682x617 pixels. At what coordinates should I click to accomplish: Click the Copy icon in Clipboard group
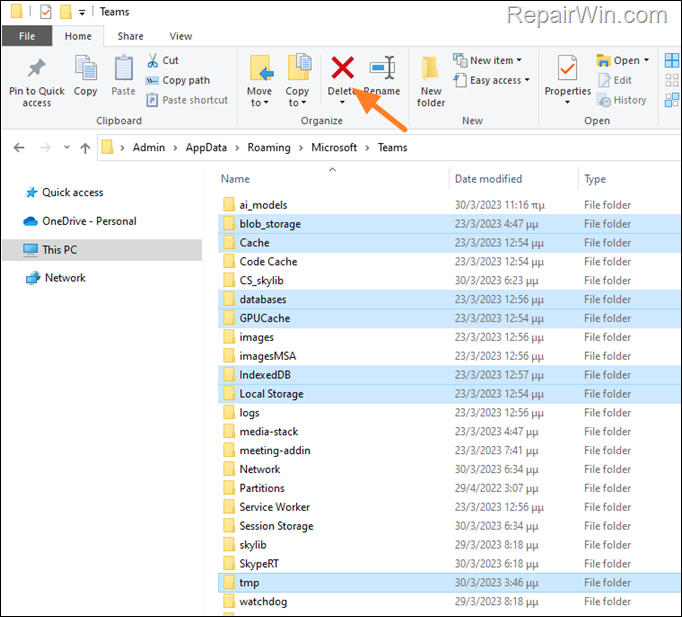click(x=86, y=67)
